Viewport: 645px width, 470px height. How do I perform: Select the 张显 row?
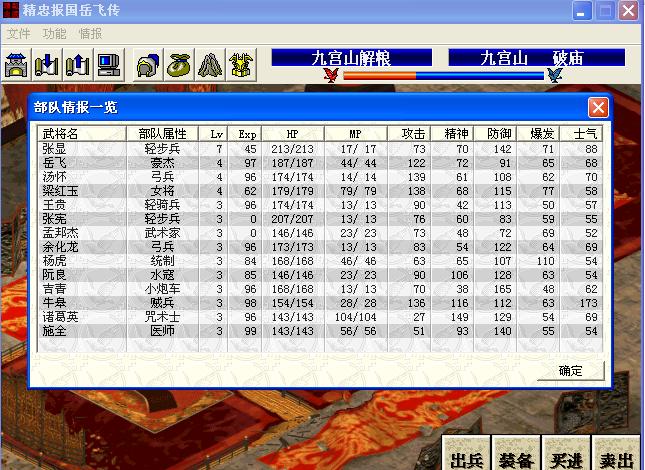320,149
